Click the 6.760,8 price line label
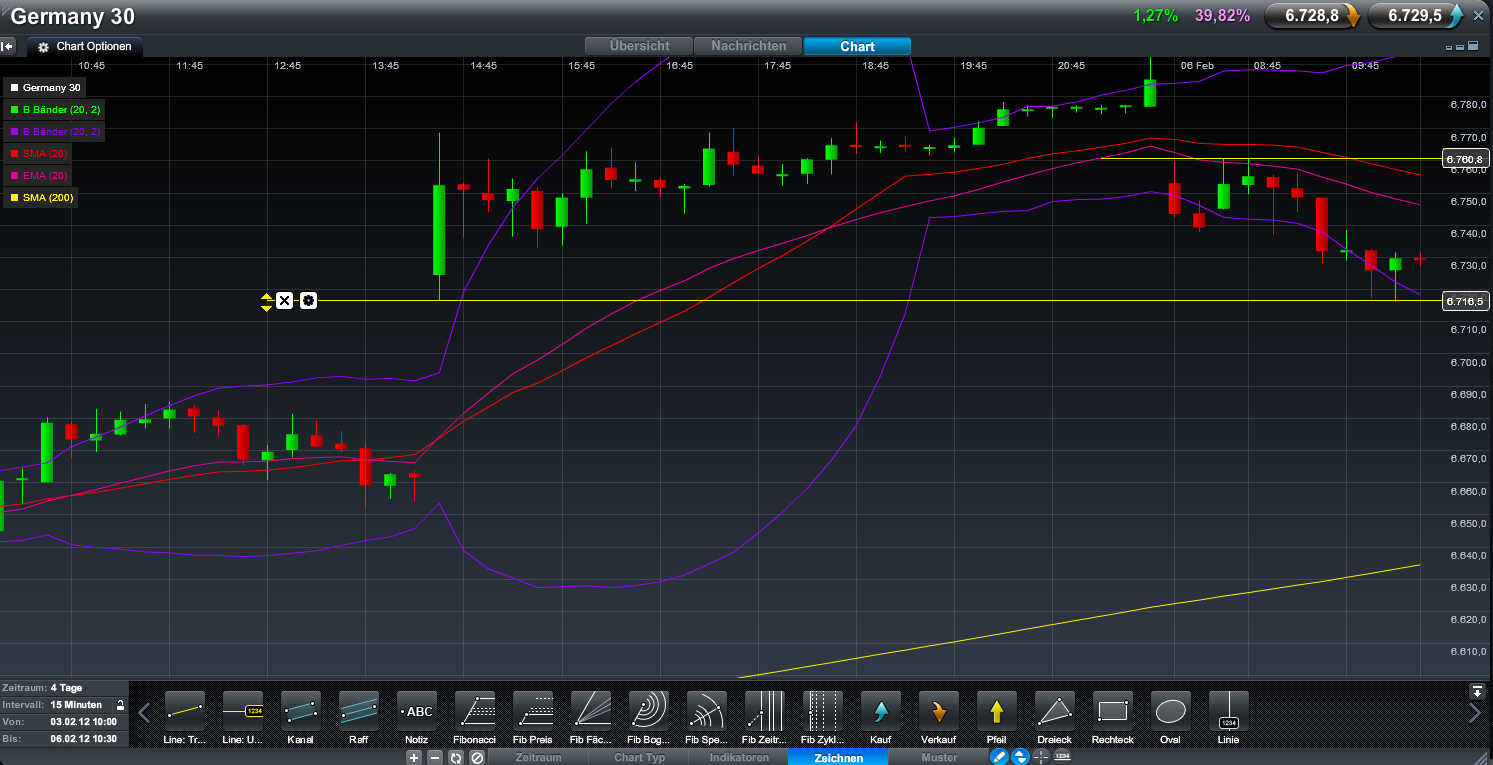The height and width of the screenshot is (765, 1493). 1466,159
